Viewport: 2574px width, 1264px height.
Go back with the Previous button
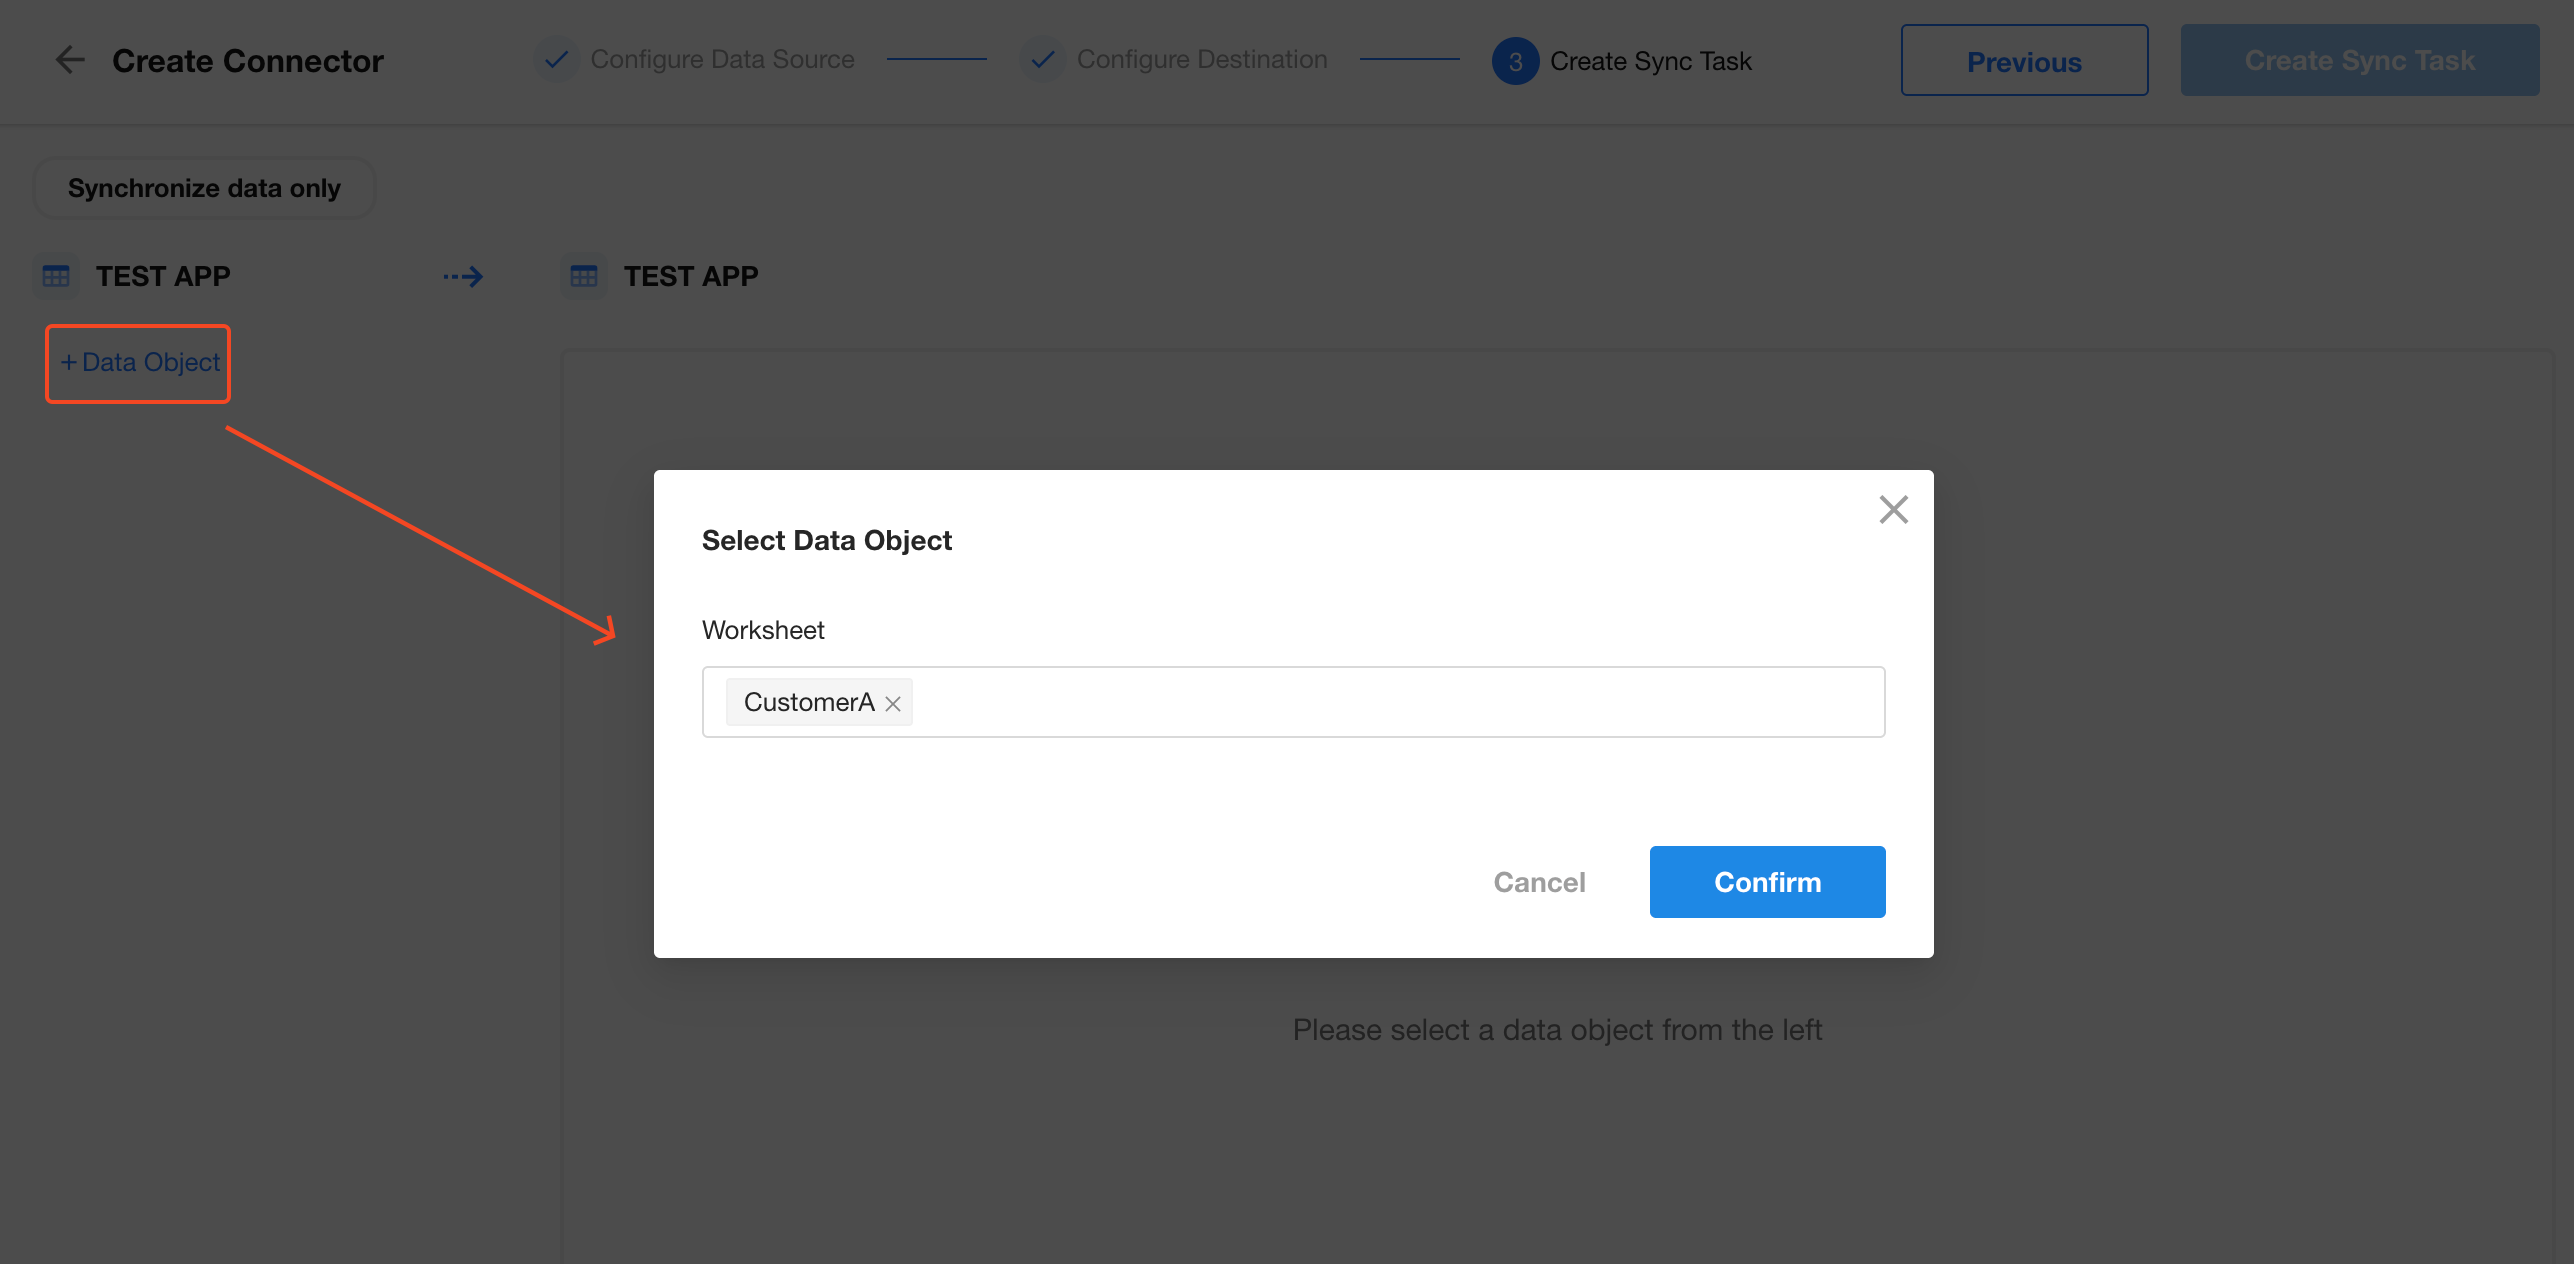pyautogui.click(x=2024, y=61)
